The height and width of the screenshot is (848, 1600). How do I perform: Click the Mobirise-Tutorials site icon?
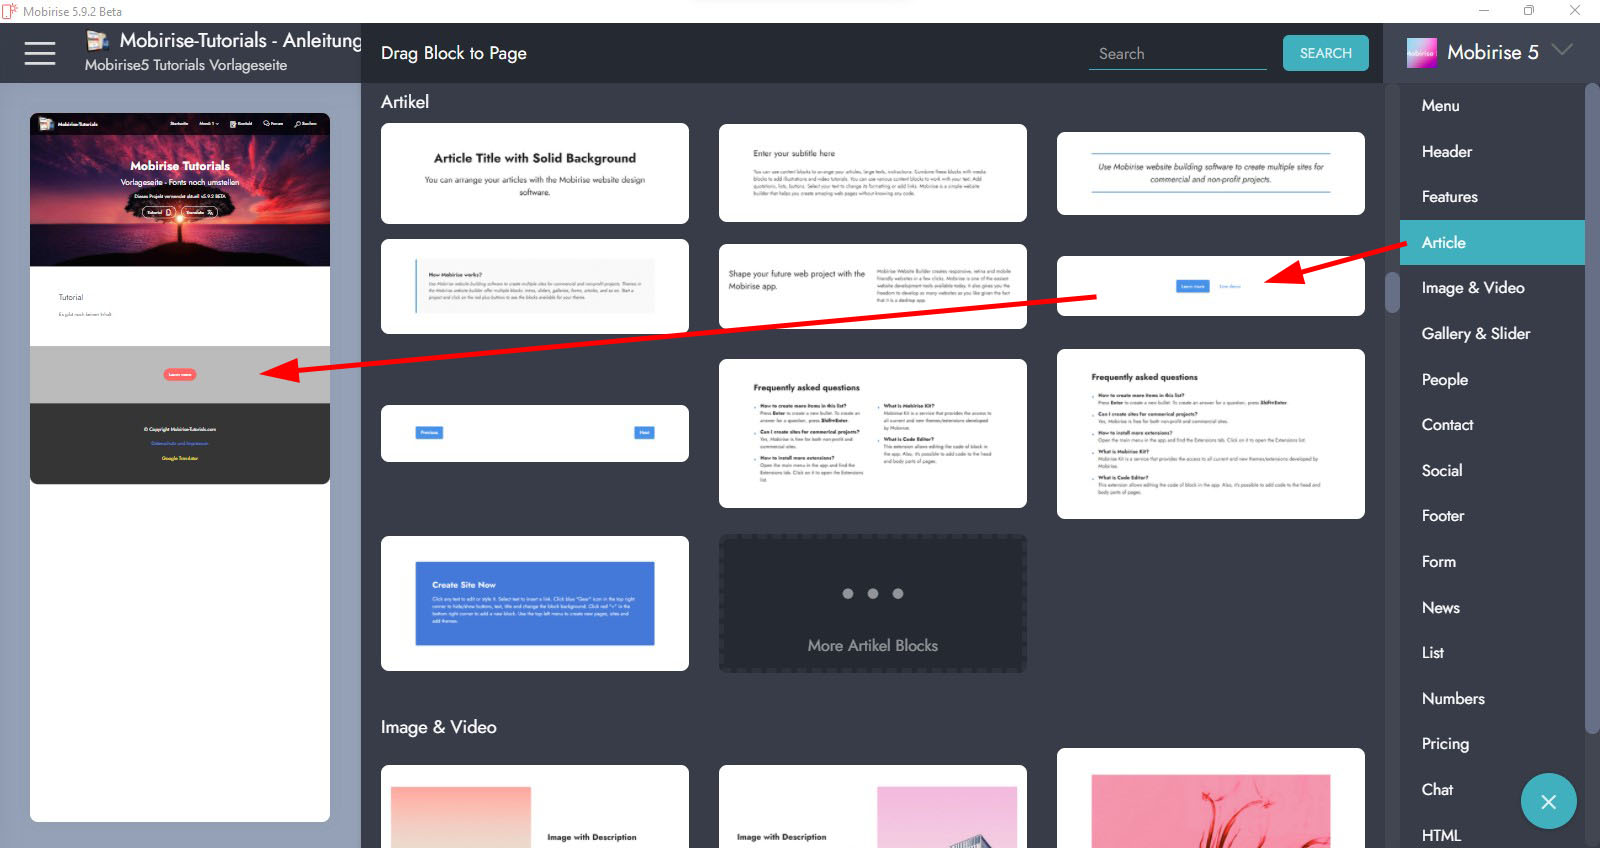pos(97,40)
